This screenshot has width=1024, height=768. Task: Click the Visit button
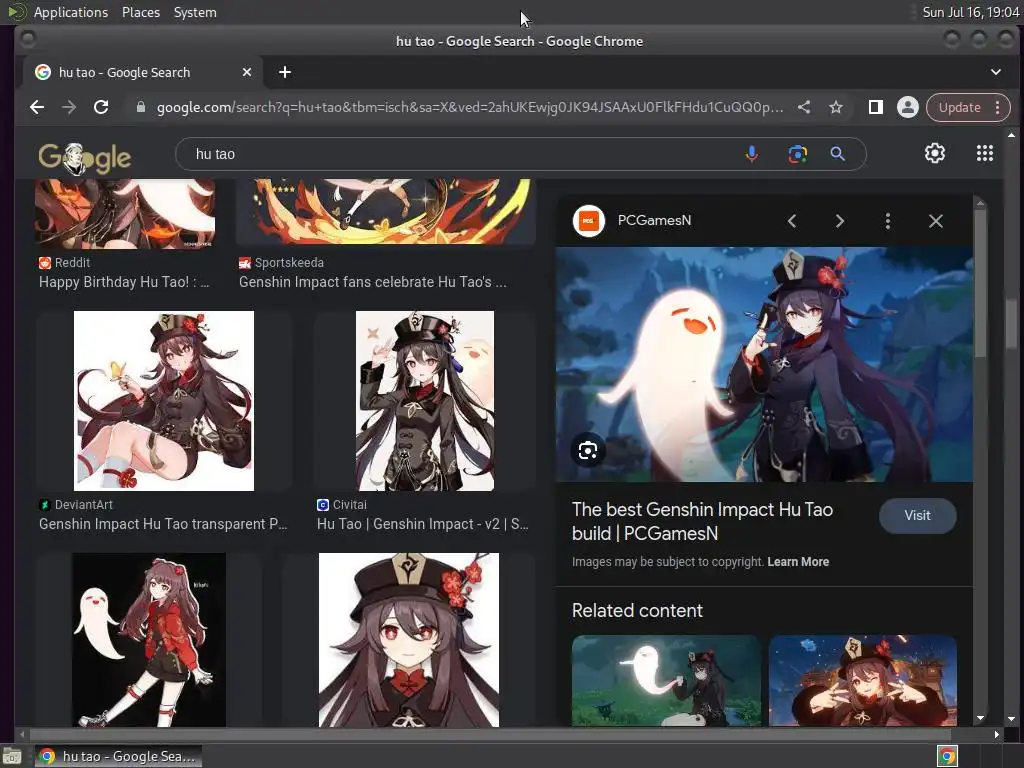[x=918, y=516]
